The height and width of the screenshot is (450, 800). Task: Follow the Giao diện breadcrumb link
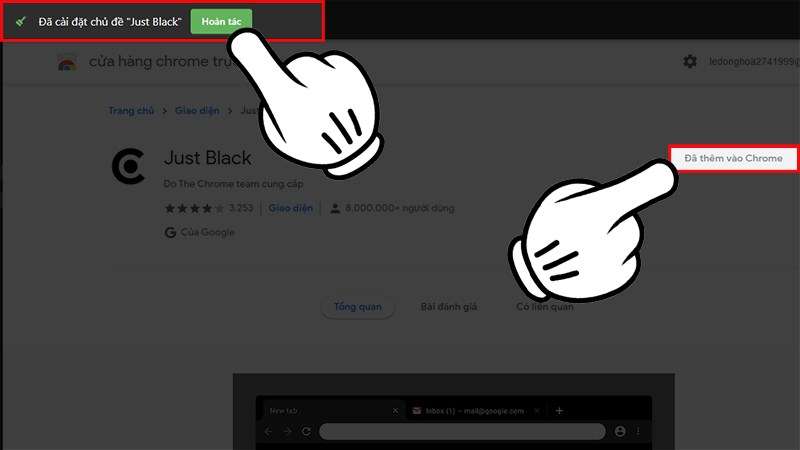tap(197, 111)
